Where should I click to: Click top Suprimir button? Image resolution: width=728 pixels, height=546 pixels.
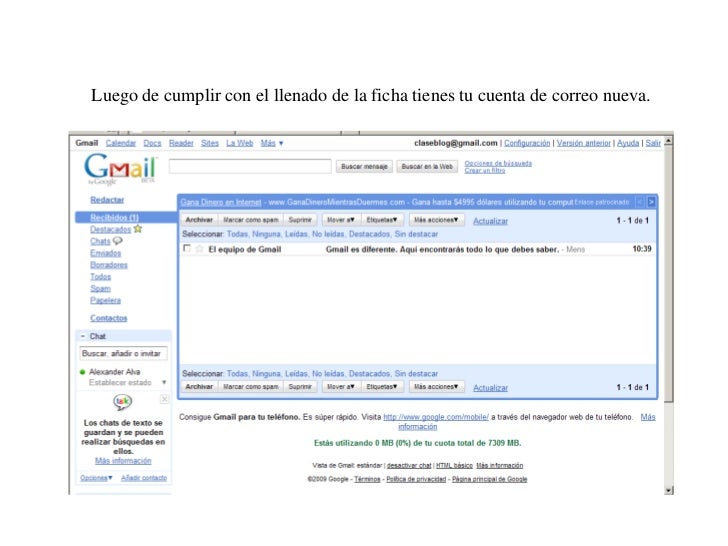coord(300,220)
